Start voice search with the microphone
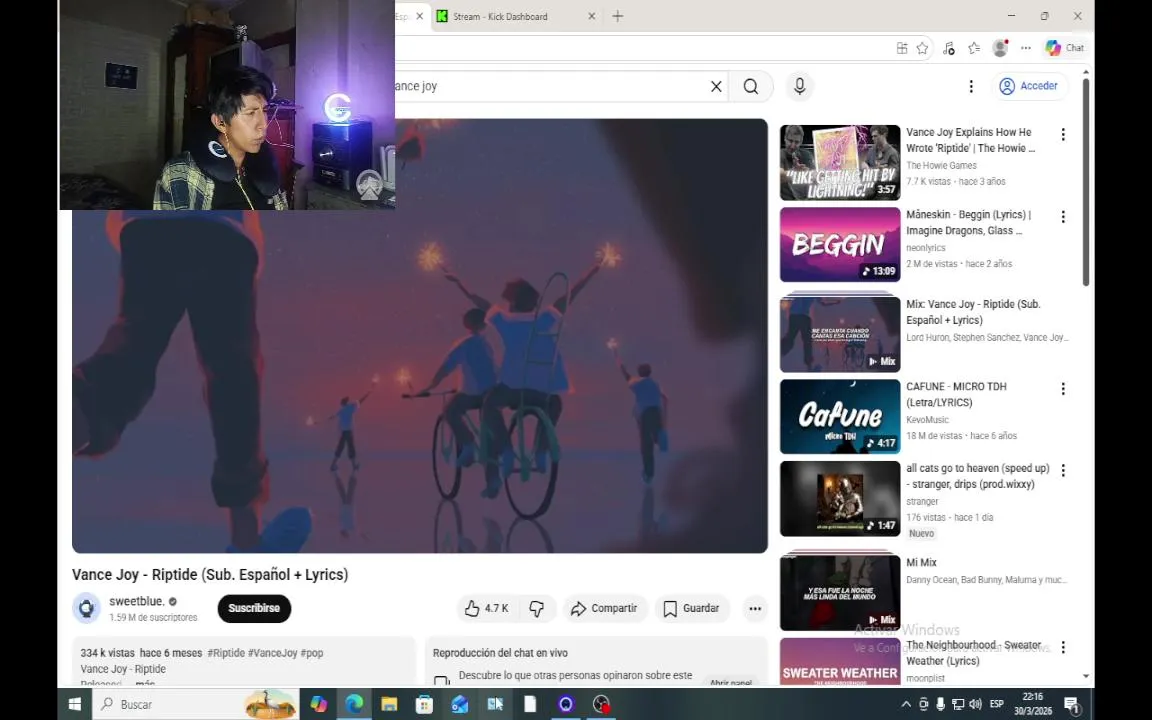1152x720 pixels. [x=799, y=87]
